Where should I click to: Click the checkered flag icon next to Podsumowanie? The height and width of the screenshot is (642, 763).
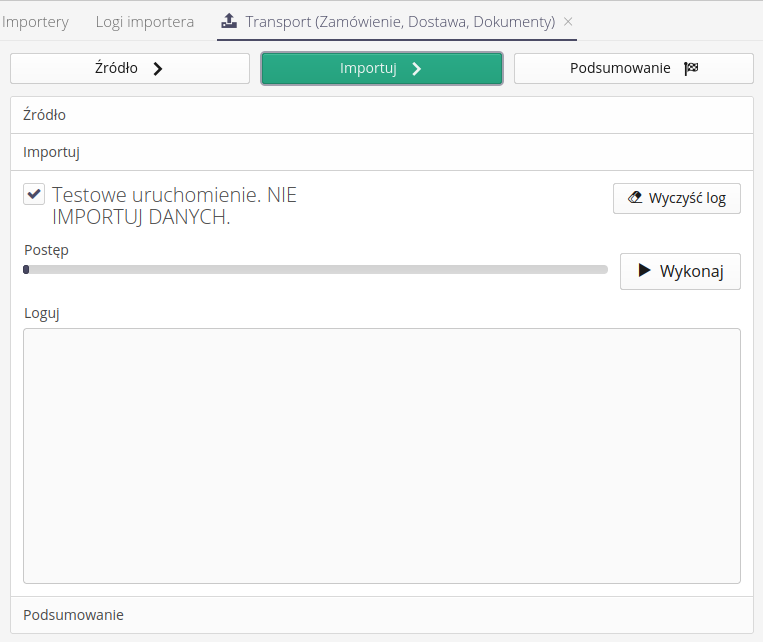click(x=691, y=69)
